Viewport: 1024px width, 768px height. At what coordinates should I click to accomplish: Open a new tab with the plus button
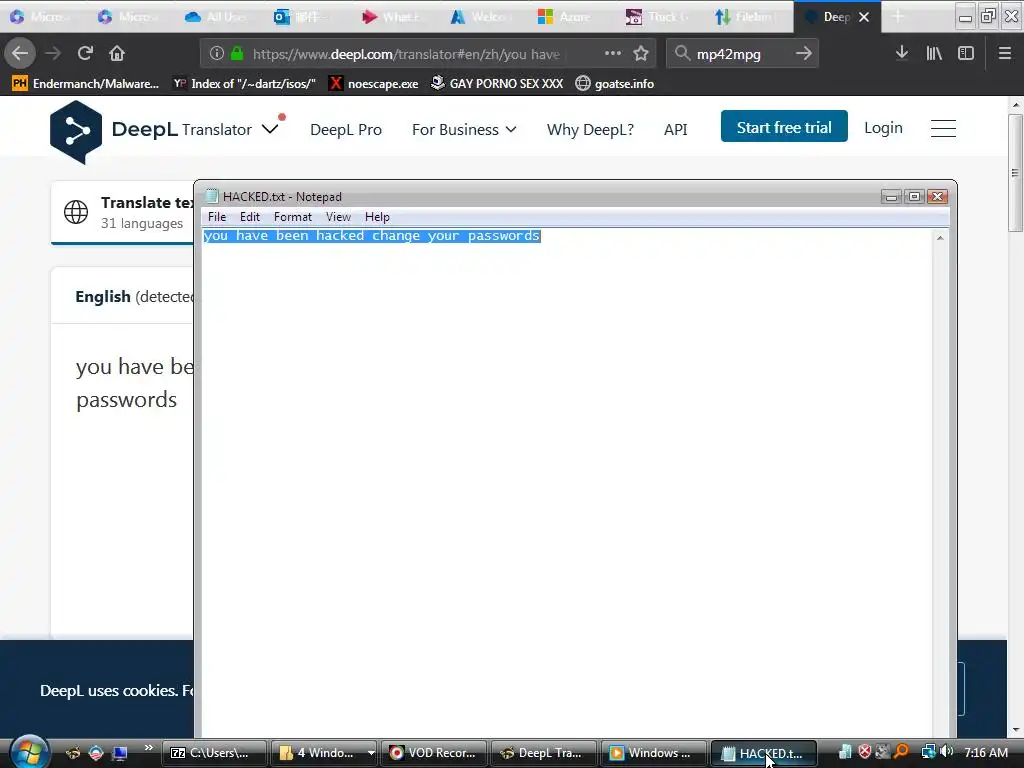898,16
